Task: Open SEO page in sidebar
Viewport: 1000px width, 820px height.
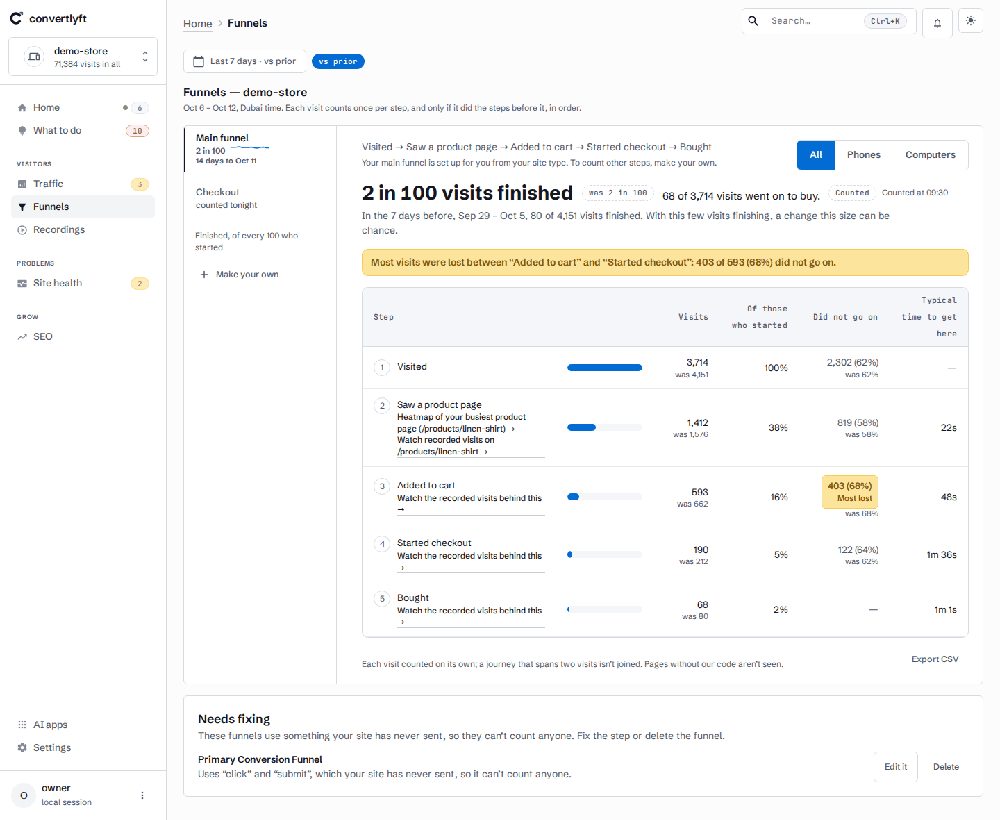Action: pos(83,337)
